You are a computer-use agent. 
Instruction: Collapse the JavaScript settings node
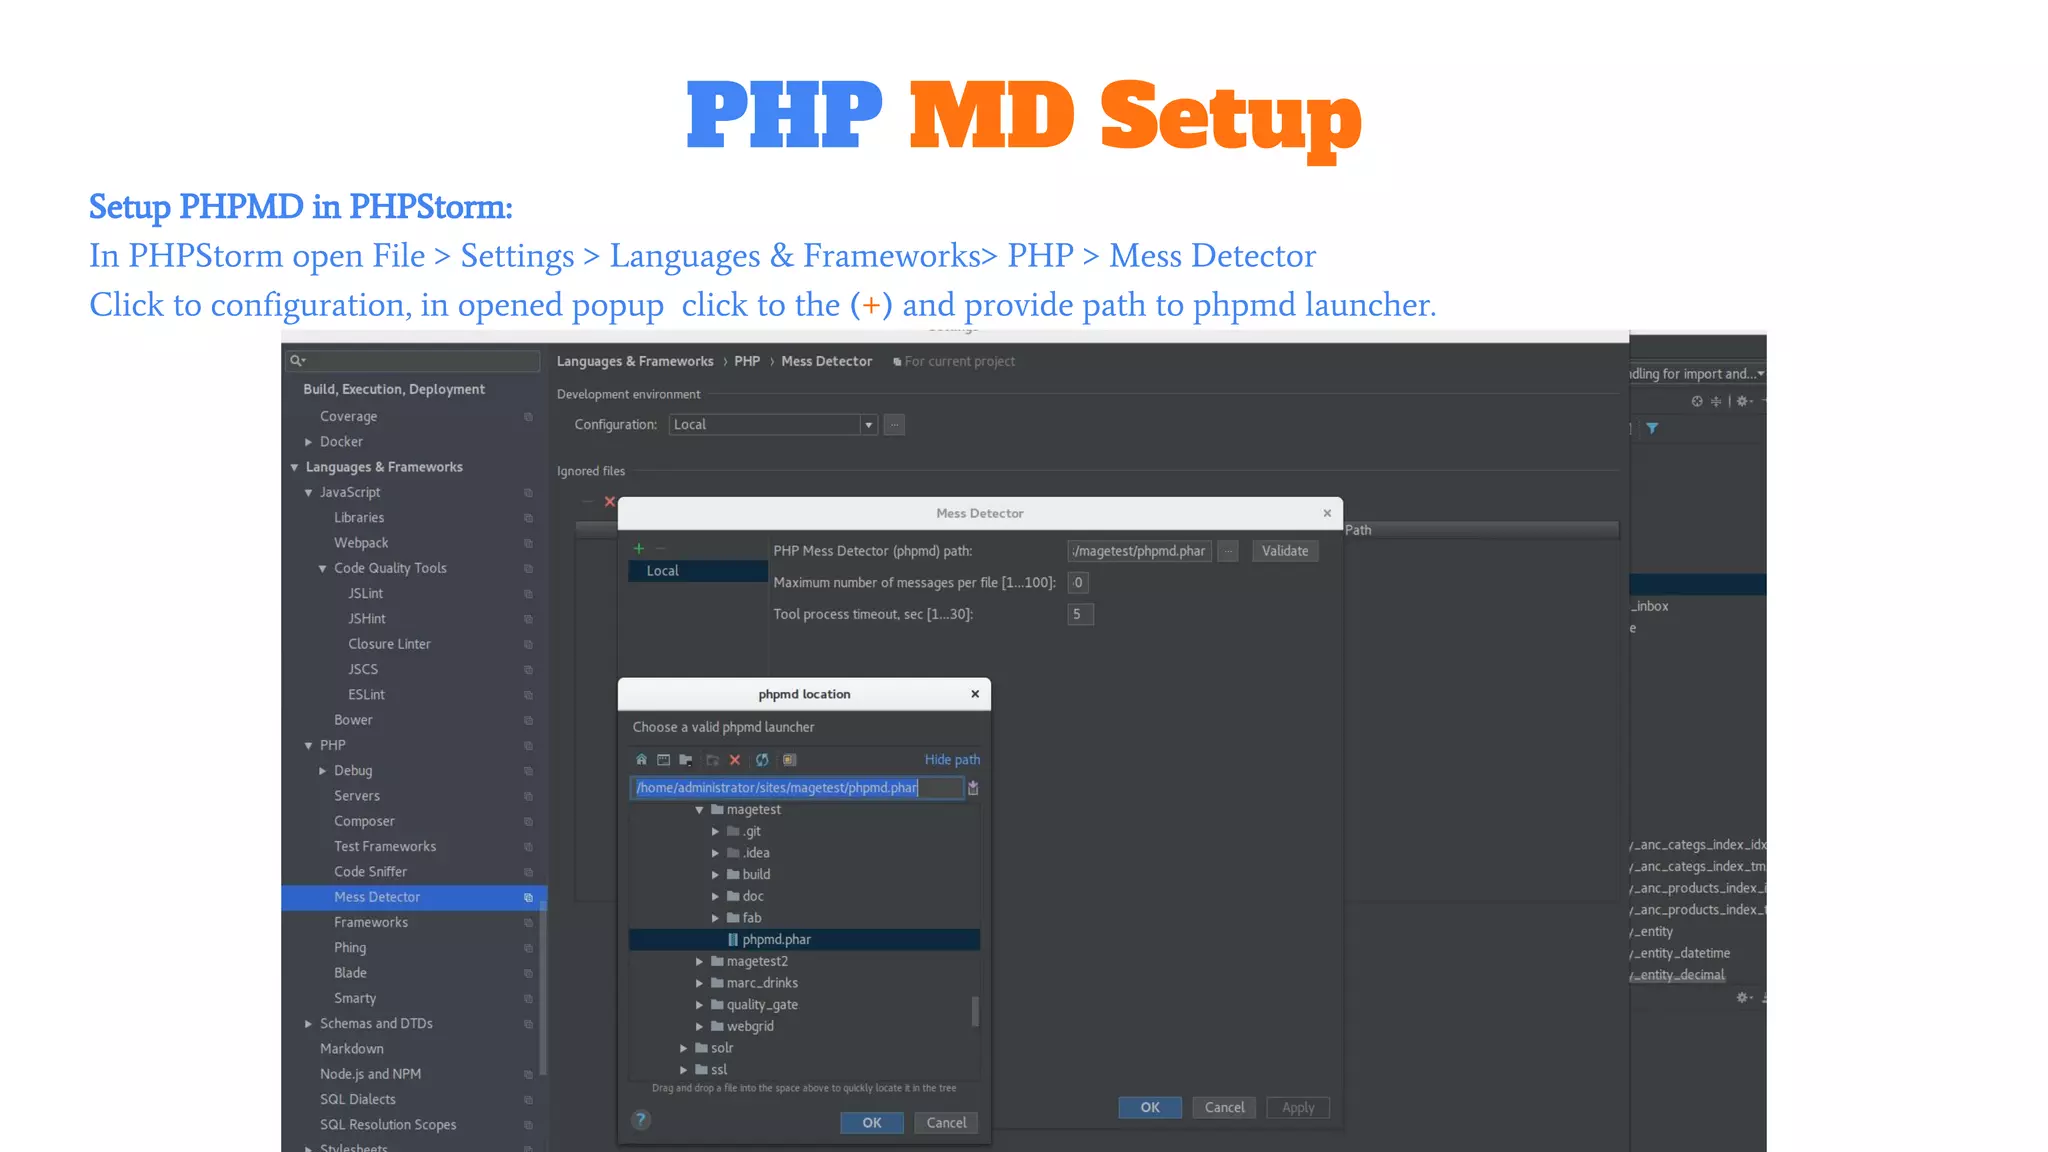pos(309,493)
